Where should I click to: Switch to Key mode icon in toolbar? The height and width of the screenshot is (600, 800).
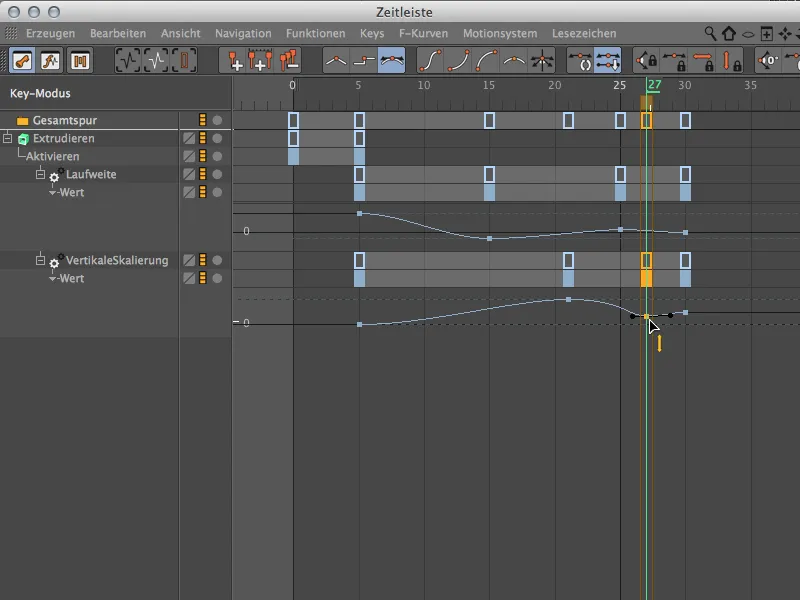pos(22,61)
